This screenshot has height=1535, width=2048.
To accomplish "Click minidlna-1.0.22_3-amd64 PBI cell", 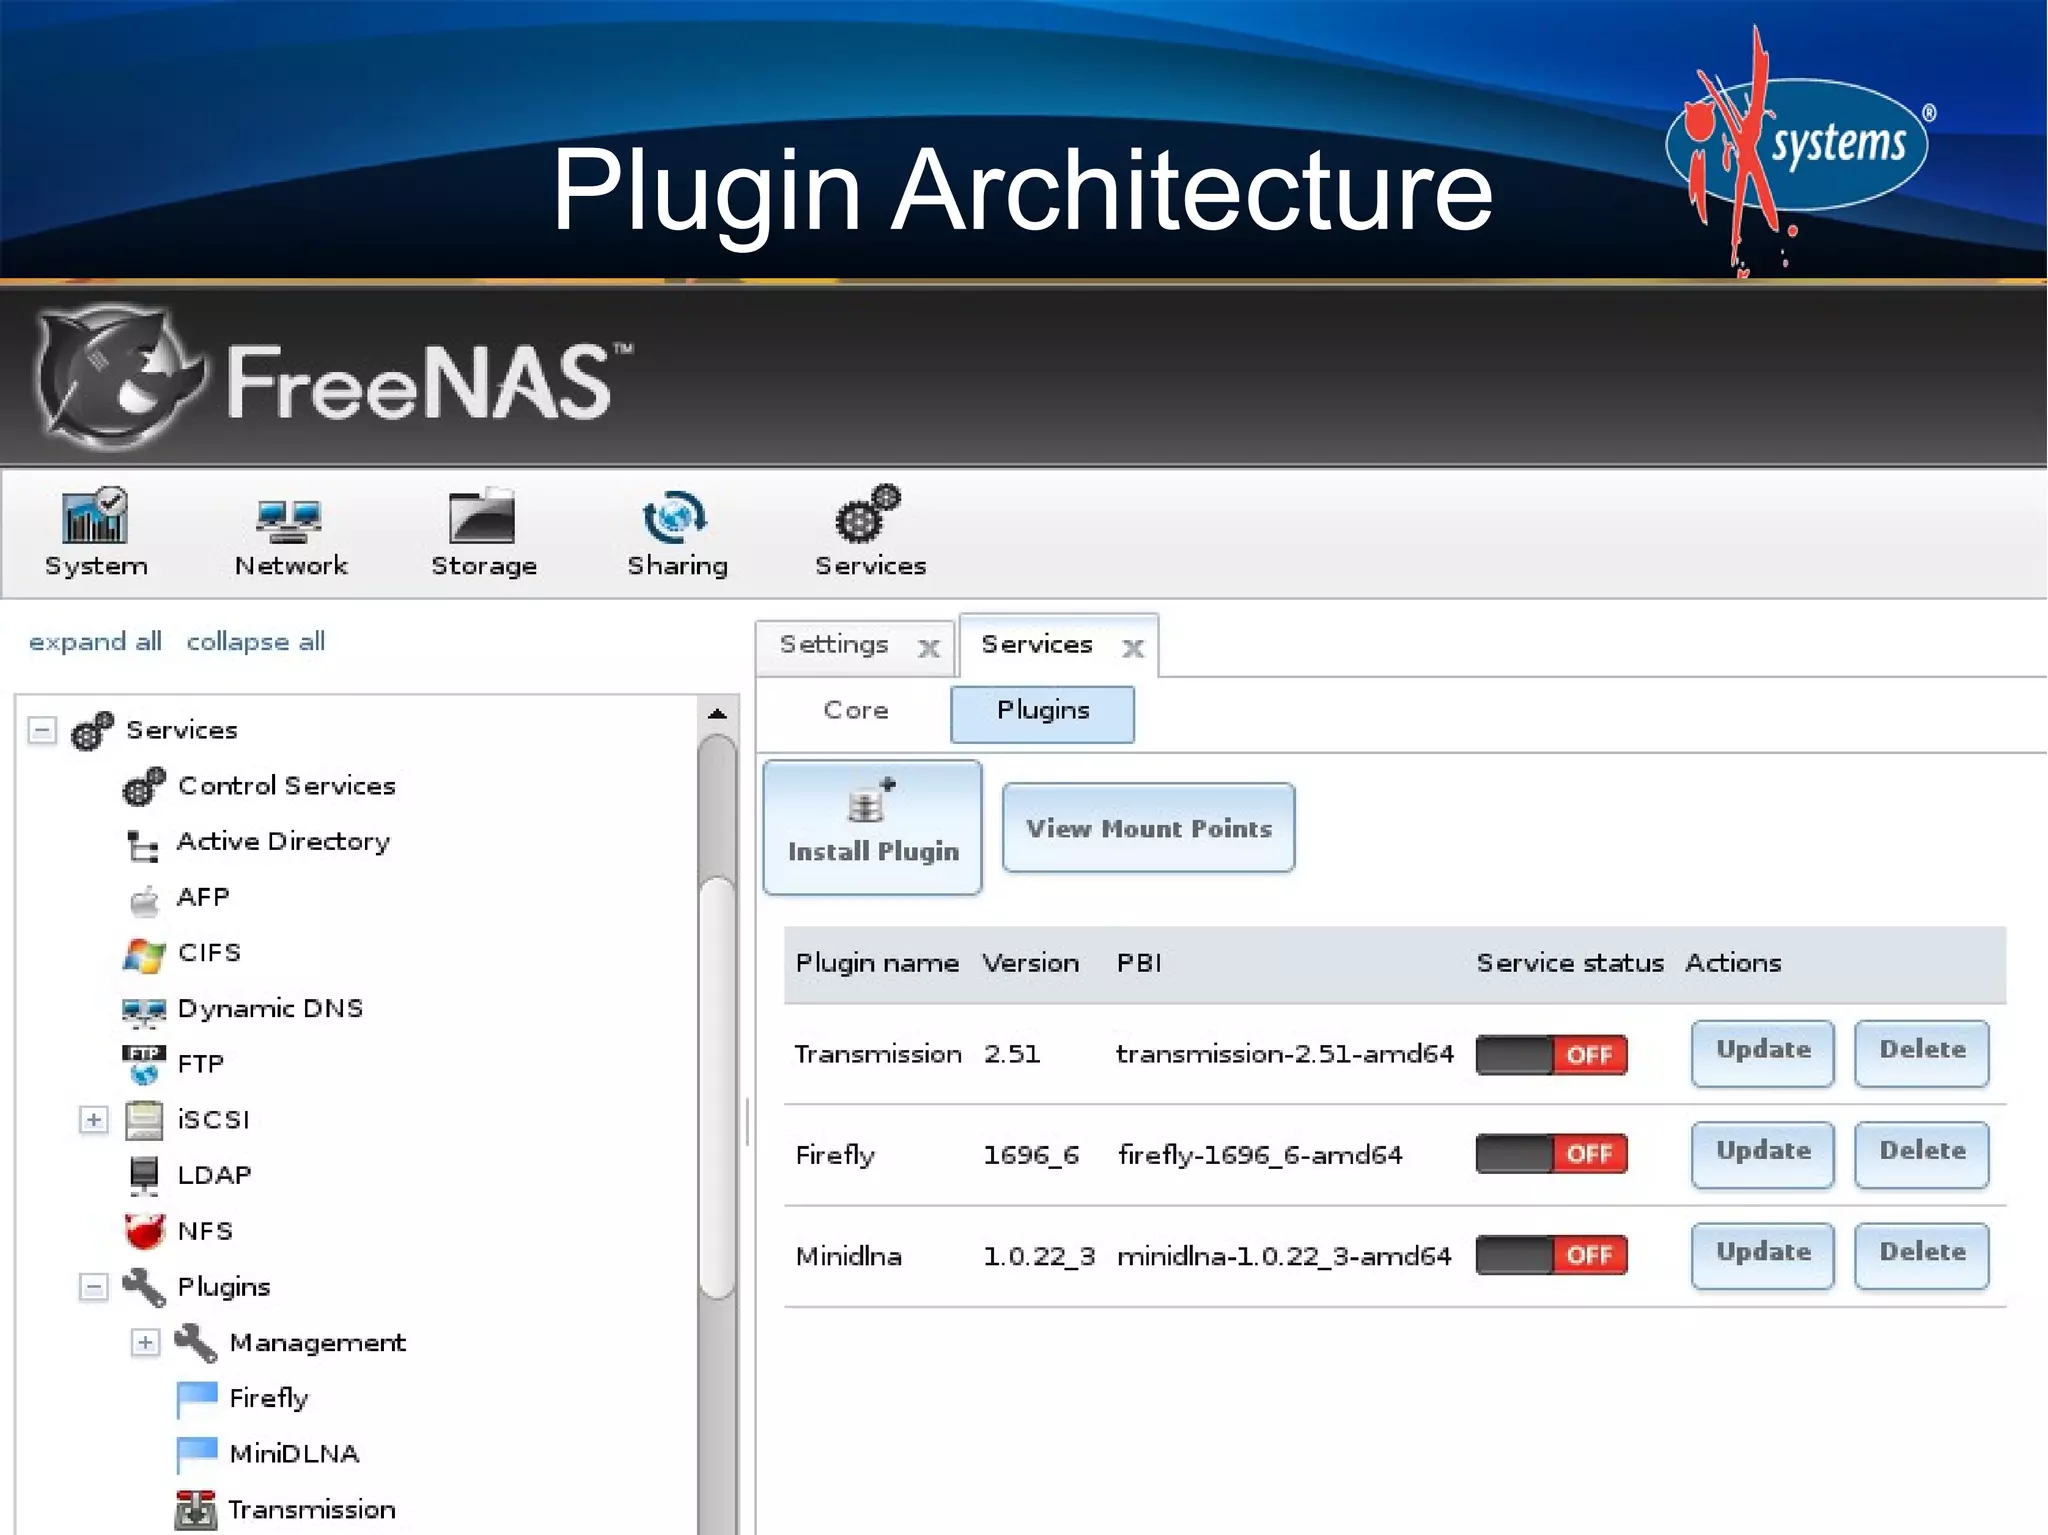I will click(1284, 1256).
